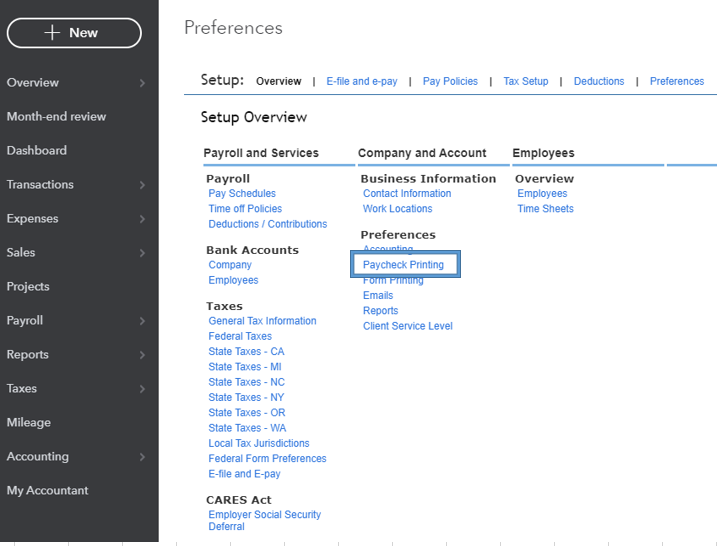Open the Time Sheets link

click(x=545, y=209)
